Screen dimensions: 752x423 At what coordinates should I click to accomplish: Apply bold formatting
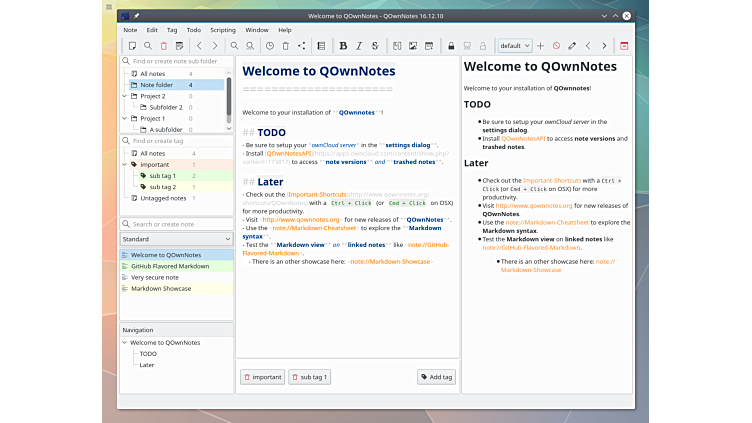(343, 46)
